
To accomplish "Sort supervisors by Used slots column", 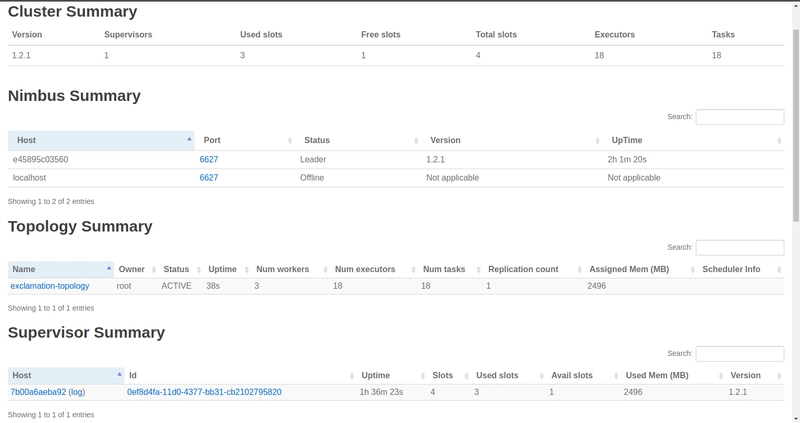I will pos(508,376).
